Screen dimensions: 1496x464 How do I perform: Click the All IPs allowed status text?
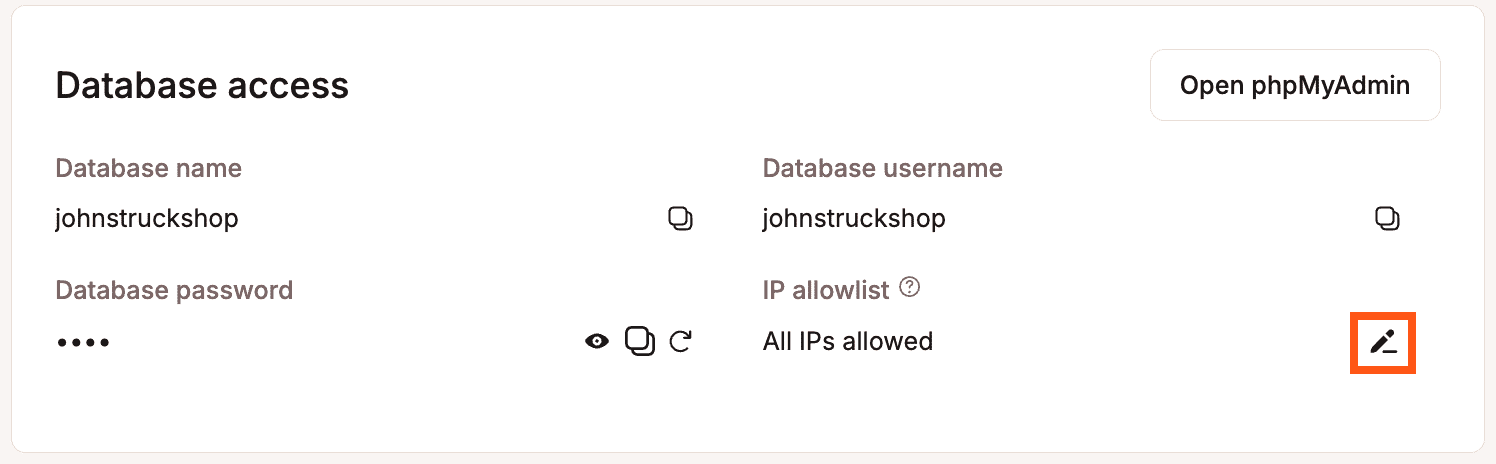click(x=848, y=341)
